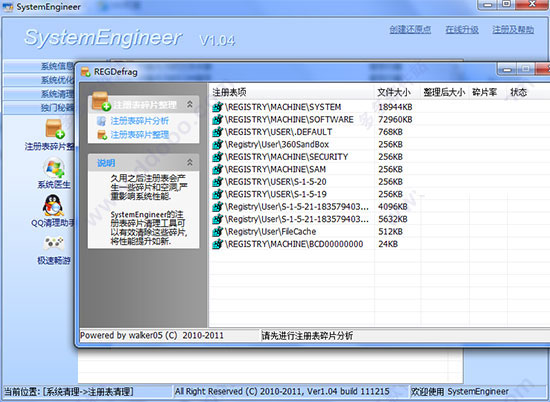Click the icon beside \REGISTRY\MACHINE\SECURITY row

click(217, 157)
